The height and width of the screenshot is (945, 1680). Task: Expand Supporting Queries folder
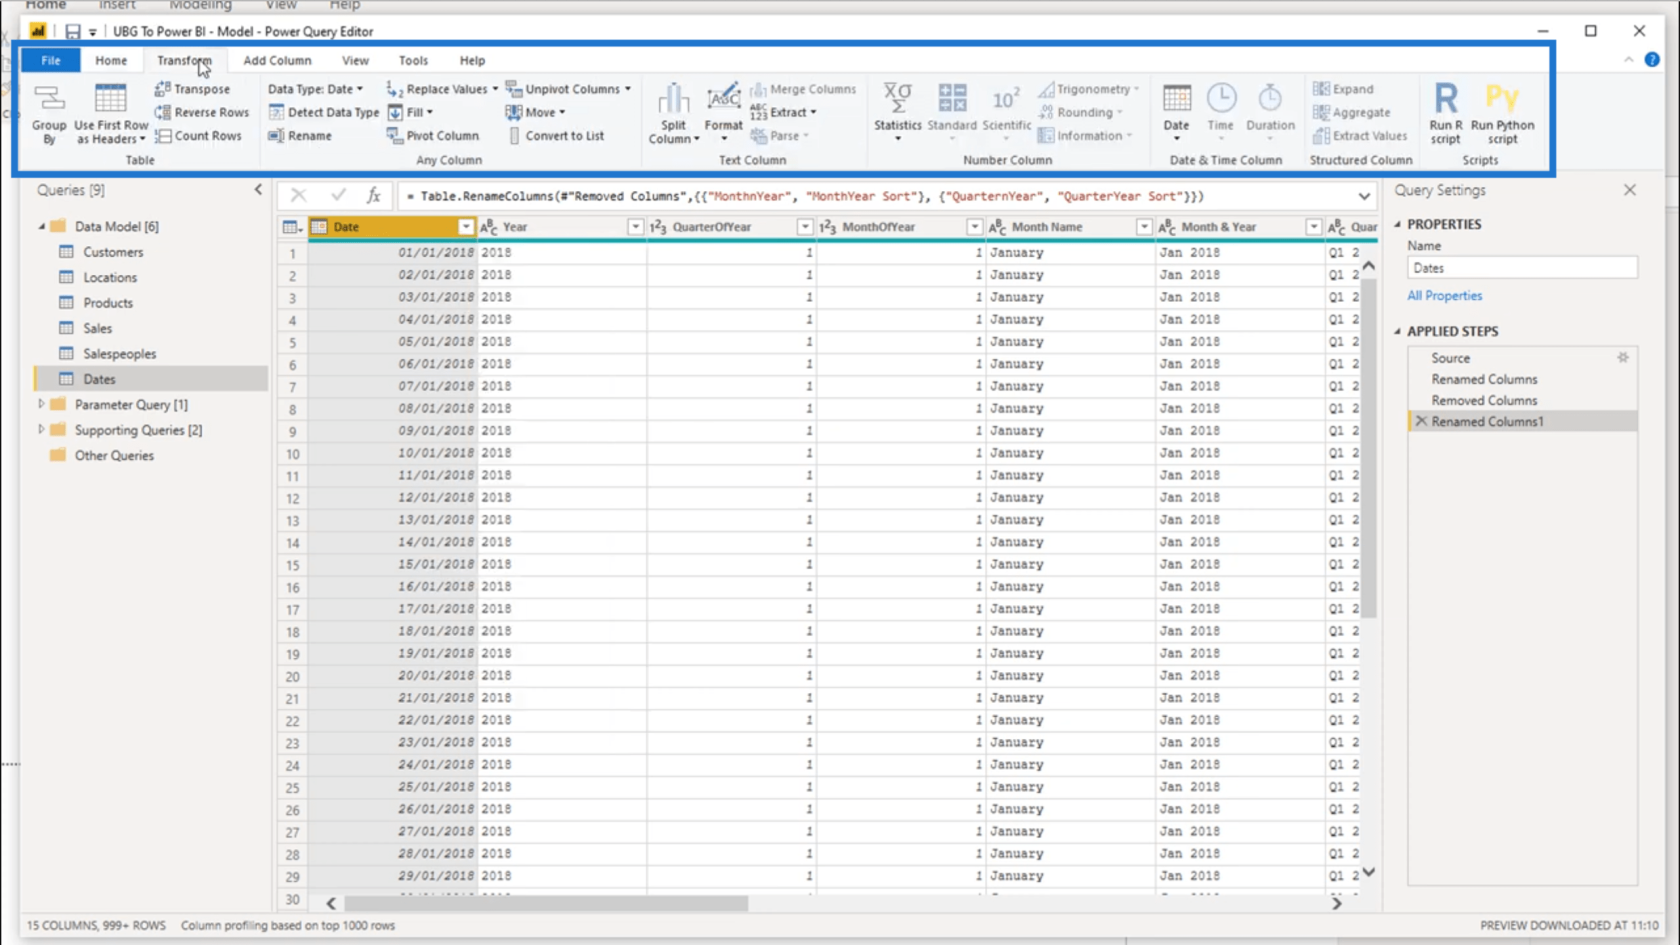click(41, 430)
